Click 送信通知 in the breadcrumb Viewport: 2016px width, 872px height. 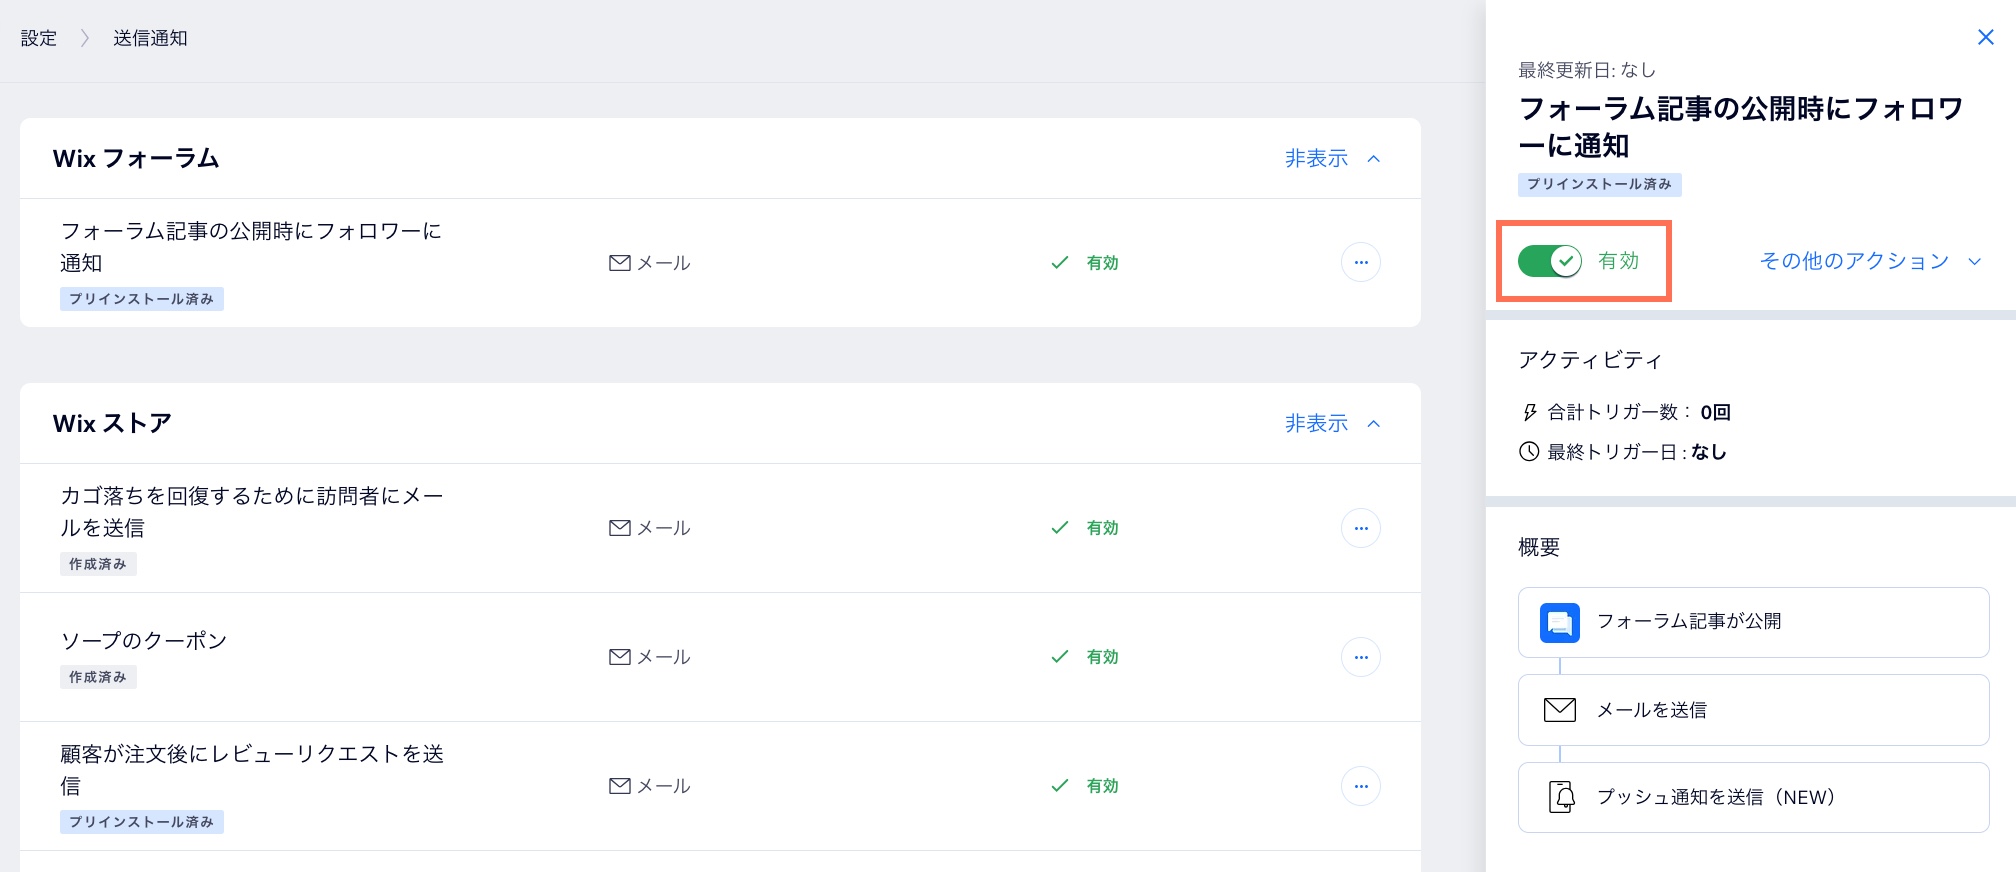(150, 38)
